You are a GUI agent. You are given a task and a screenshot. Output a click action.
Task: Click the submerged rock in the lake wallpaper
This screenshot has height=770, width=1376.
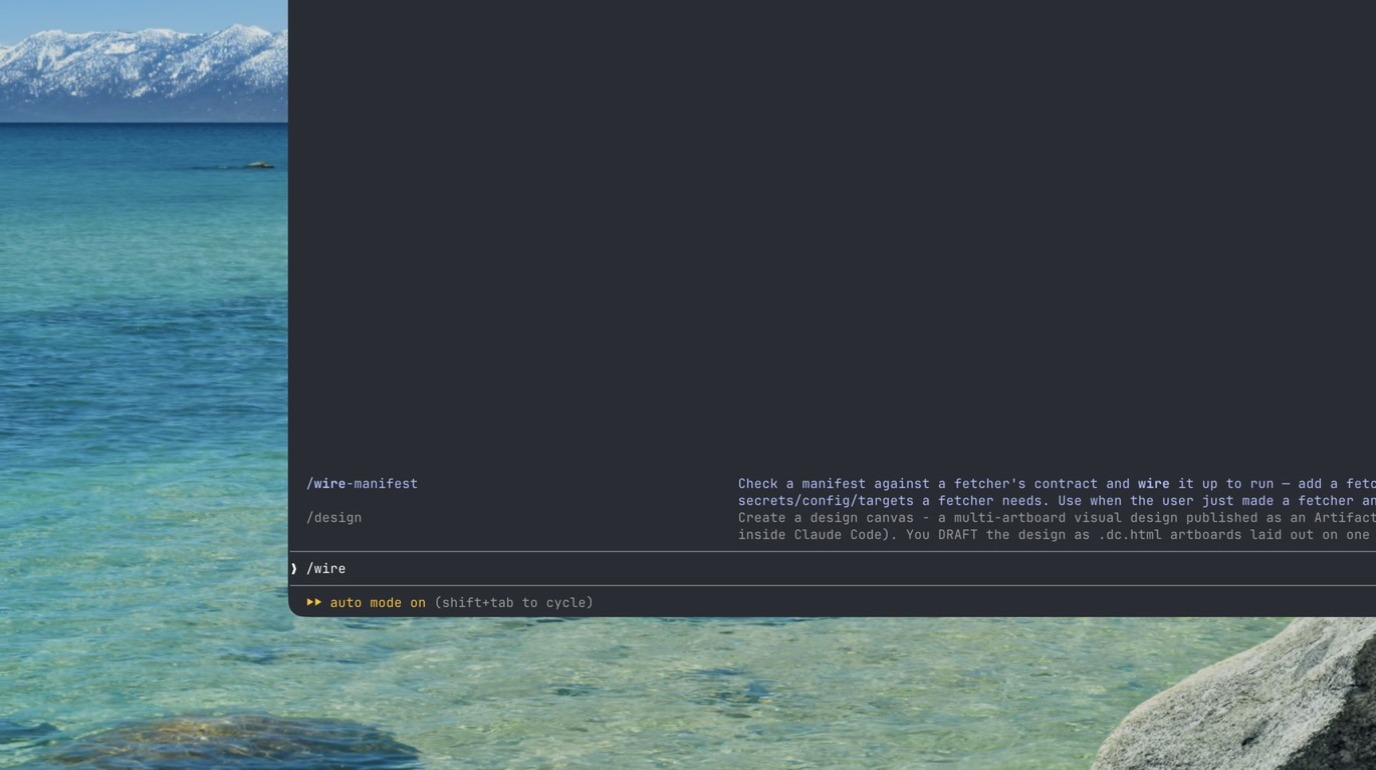click(230, 742)
